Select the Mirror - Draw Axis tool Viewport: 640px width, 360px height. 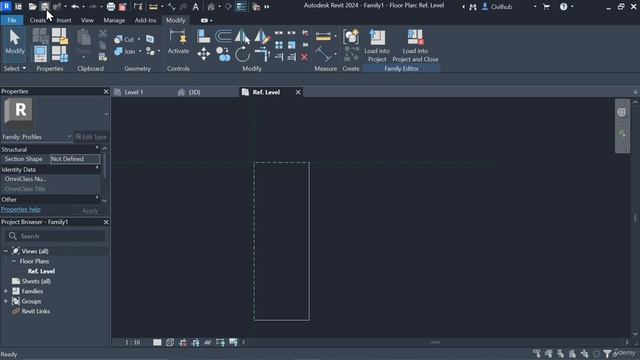coord(262,37)
